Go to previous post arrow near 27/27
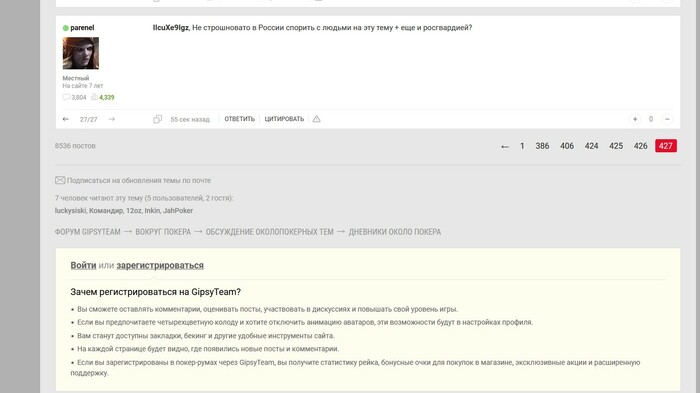Screen dimensions: 700x393 [66, 119]
